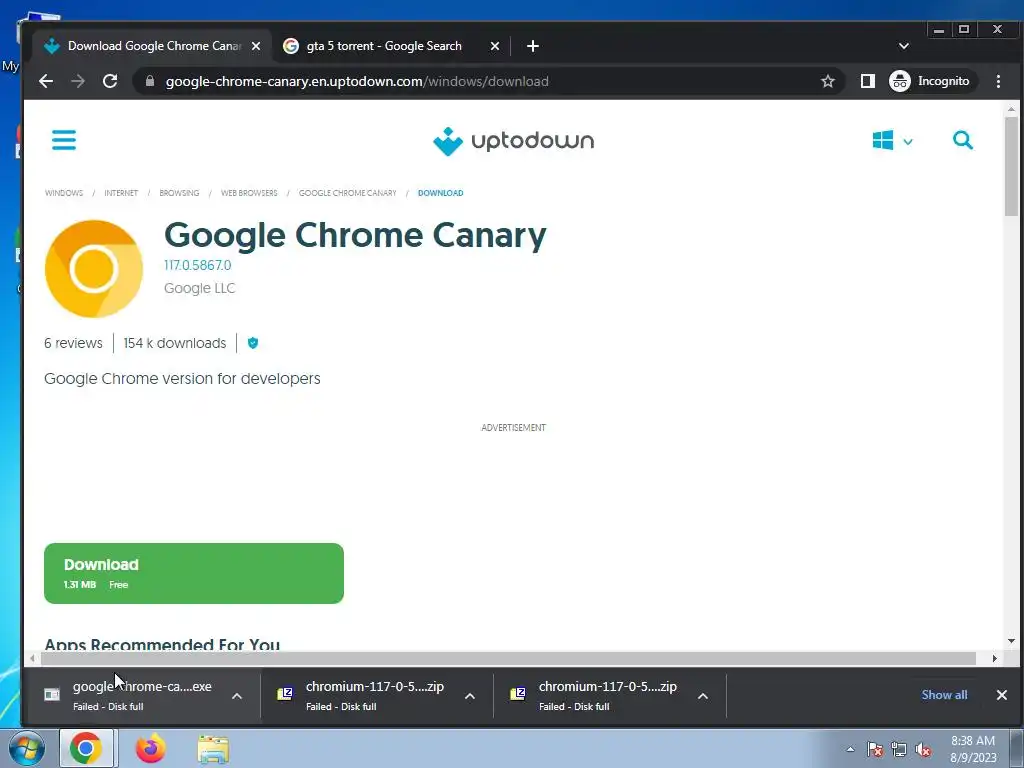Click the Action Center flag icon
This screenshot has width=1024, height=768.
(x=875, y=750)
